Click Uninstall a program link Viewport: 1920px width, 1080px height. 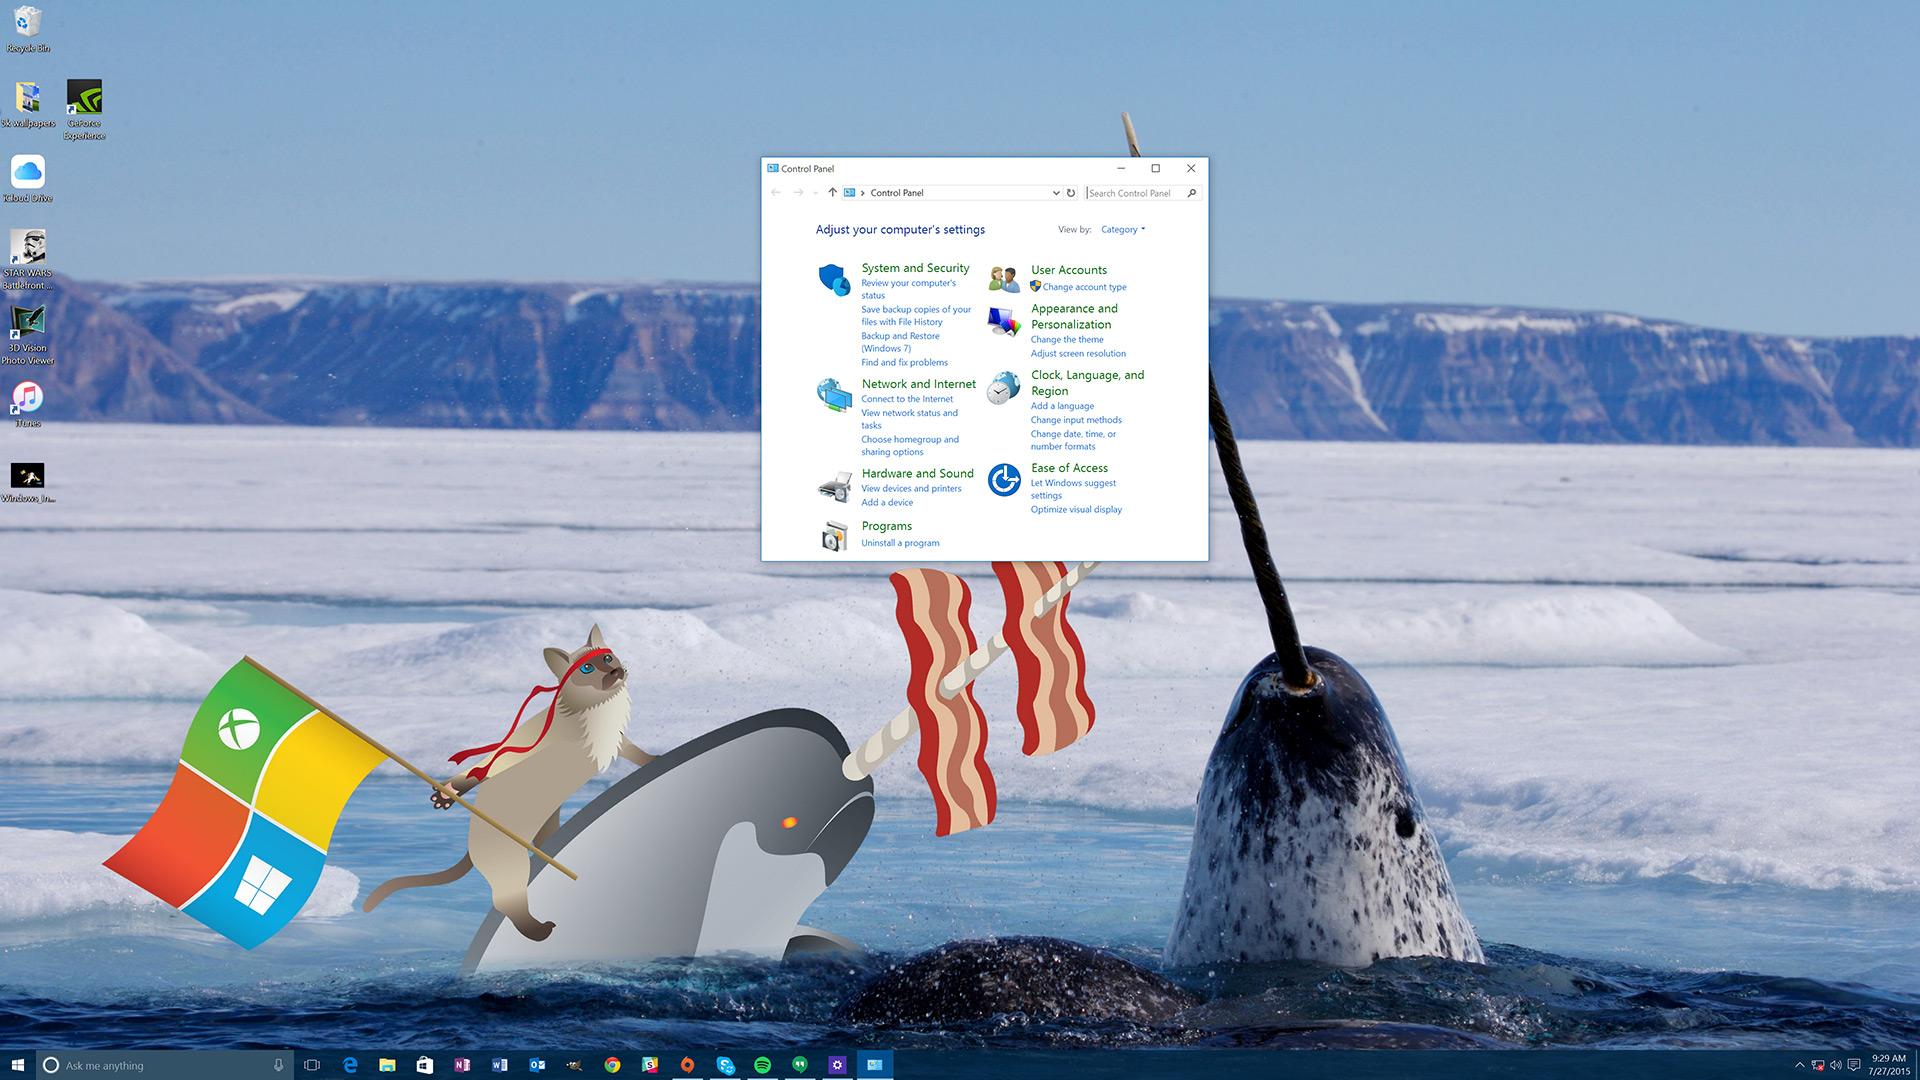click(899, 542)
